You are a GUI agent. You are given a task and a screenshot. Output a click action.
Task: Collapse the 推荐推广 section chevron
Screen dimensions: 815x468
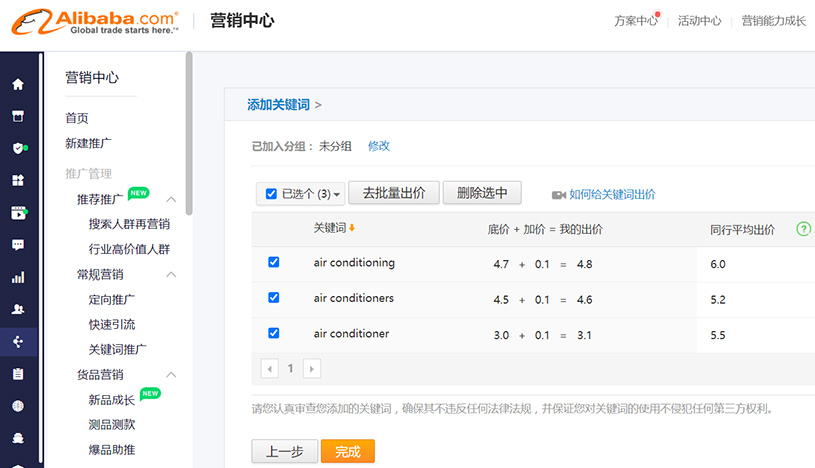(x=171, y=200)
